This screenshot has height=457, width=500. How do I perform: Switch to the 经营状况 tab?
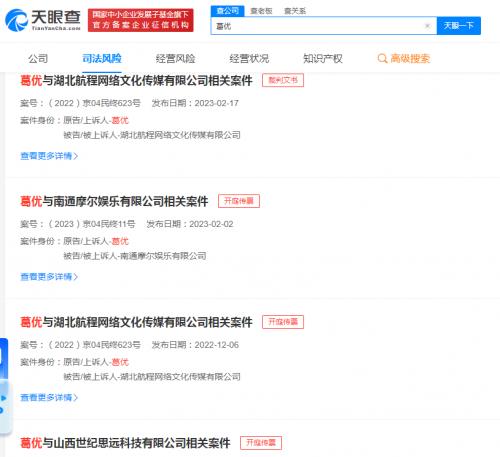tap(249, 59)
